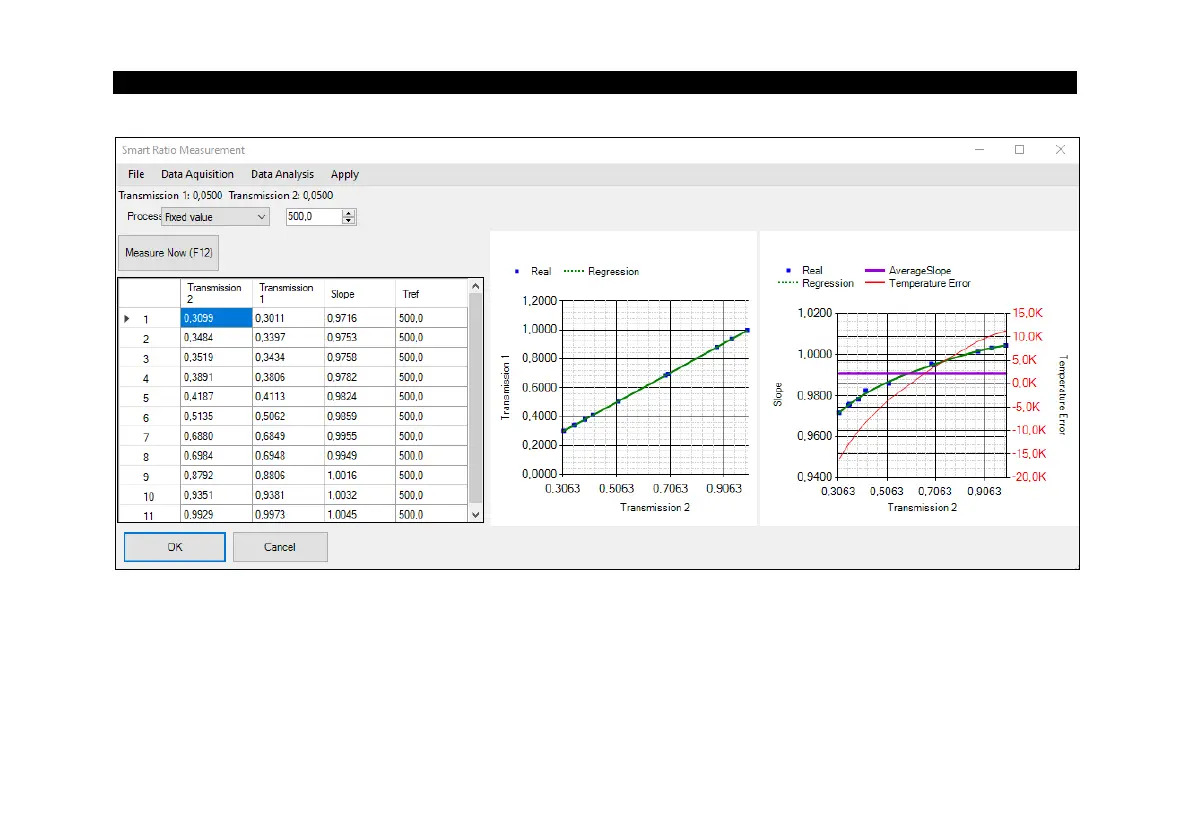Image resolution: width=1191 pixels, height=839 pixels.
Task: Close the Smart Ratio Measurement window
Action: click(x=1060, y=150)
